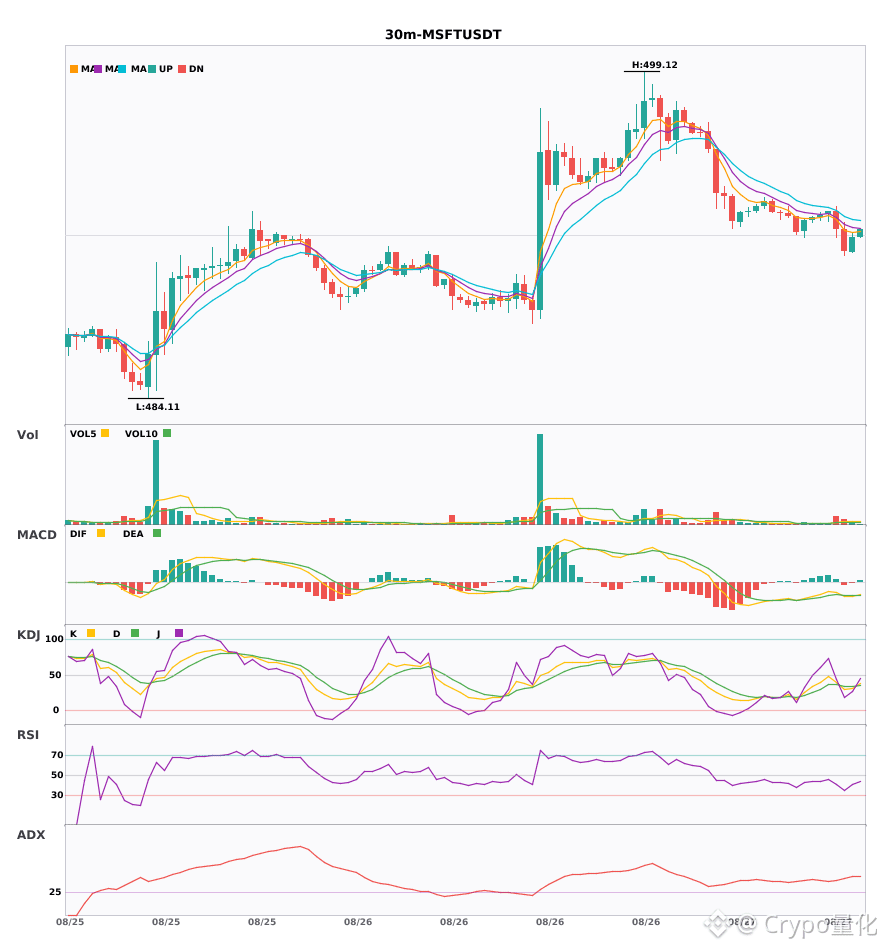Click the Vol panel label
Screen dimensions: 885x950
[x=27, y=435]
